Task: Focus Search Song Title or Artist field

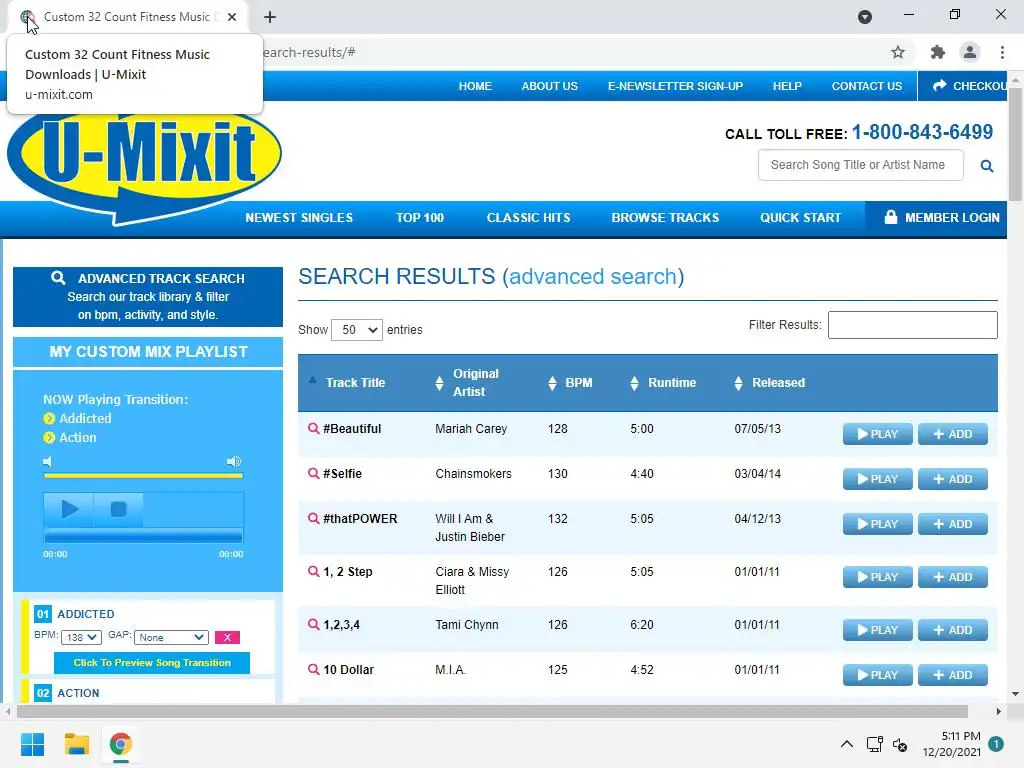Action: [x=860, y=165]
